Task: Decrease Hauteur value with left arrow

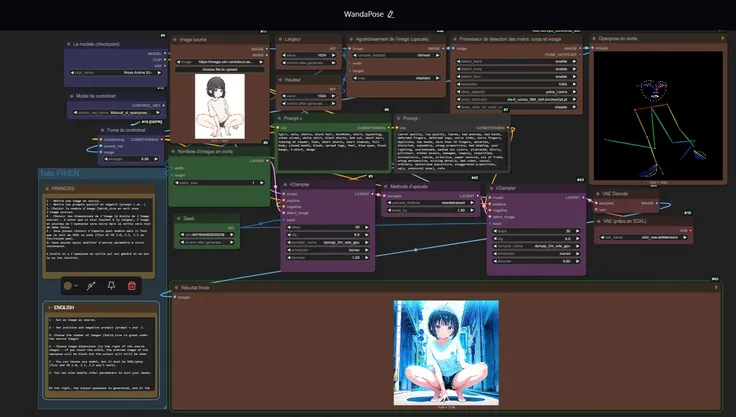Action: pyautogui.click(x=284, y=96)
